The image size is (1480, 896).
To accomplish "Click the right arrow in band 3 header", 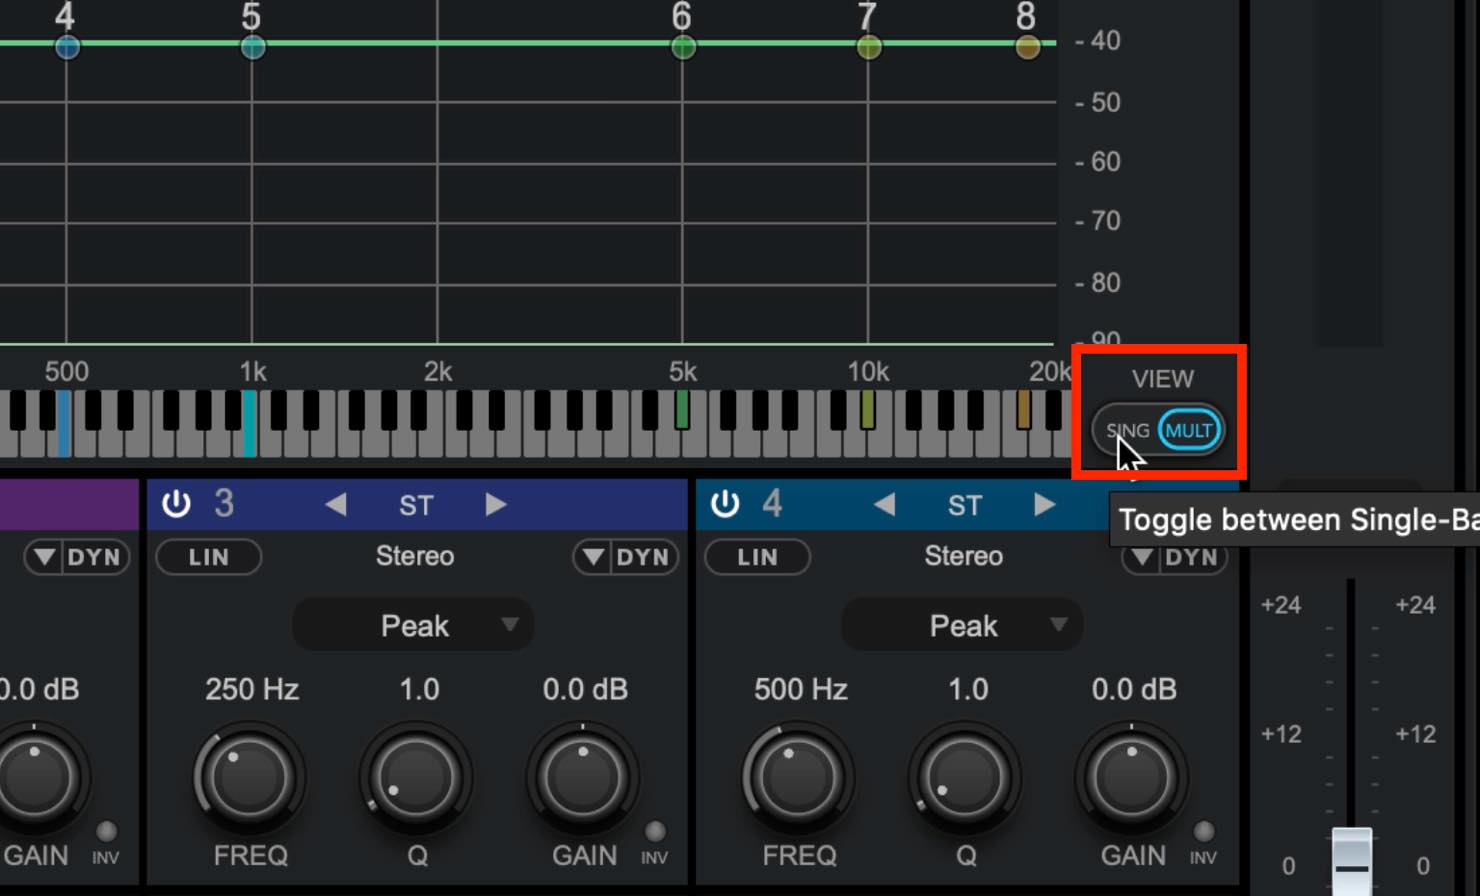I will [496, 504].
